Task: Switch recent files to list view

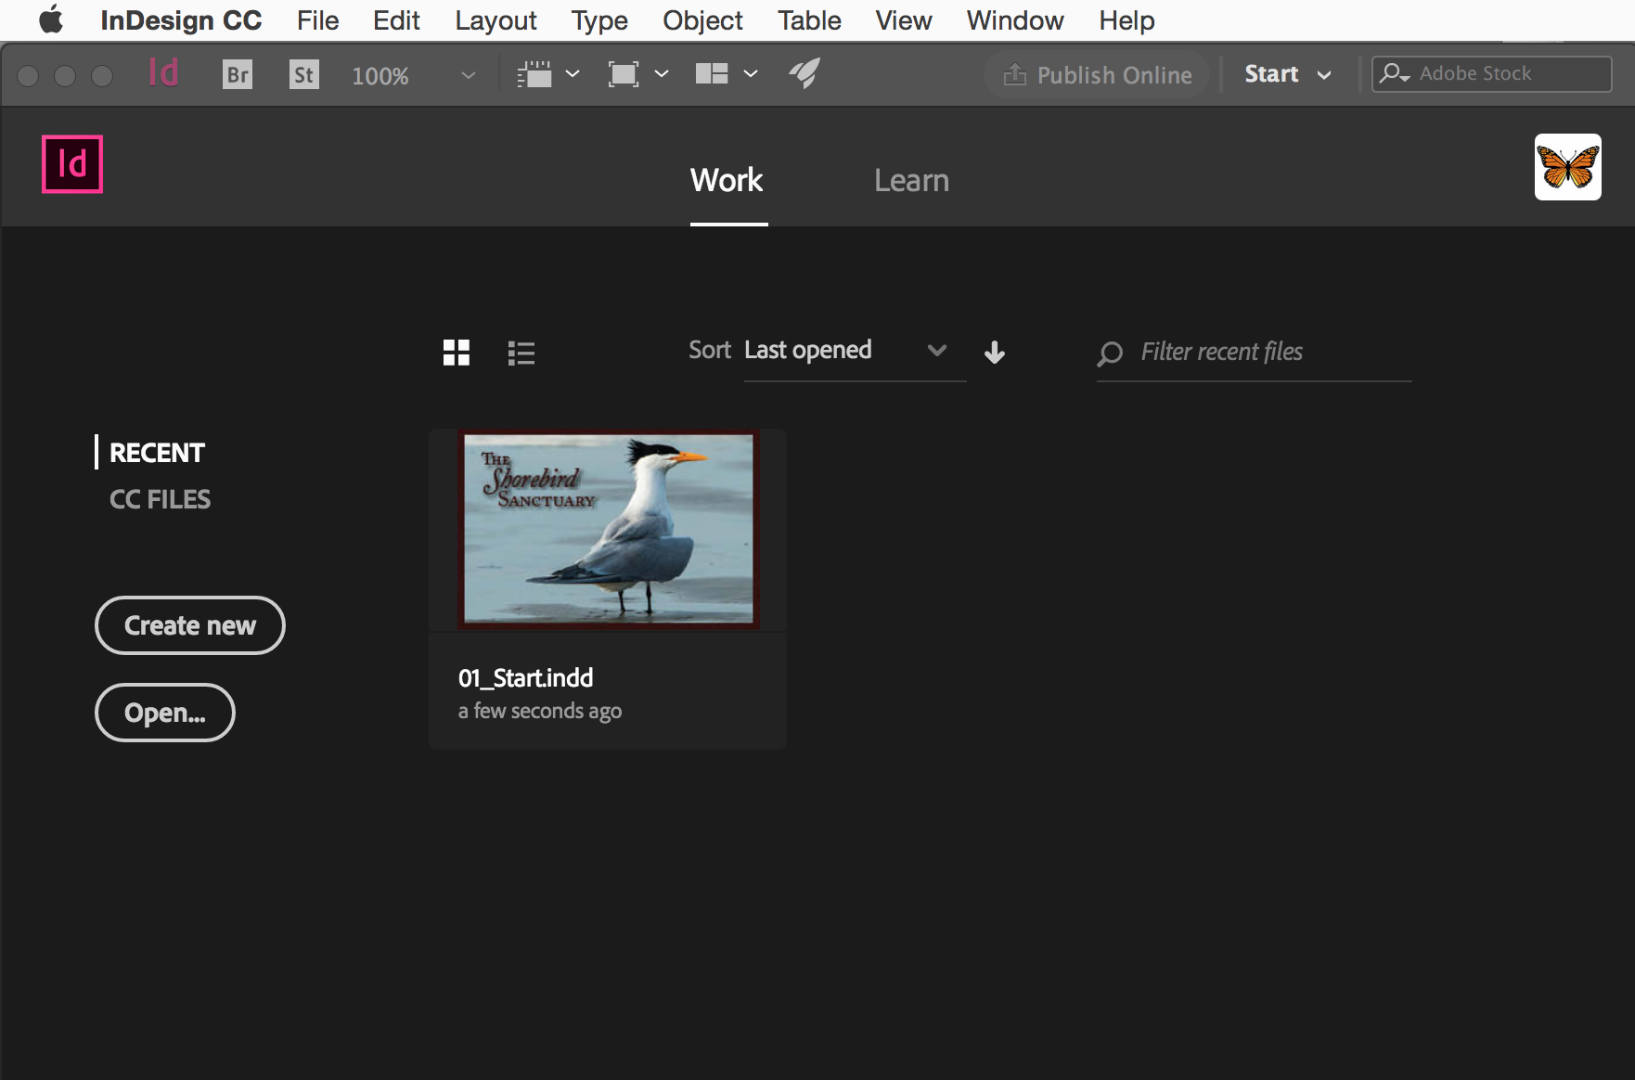Action: [x=521, y=352]
